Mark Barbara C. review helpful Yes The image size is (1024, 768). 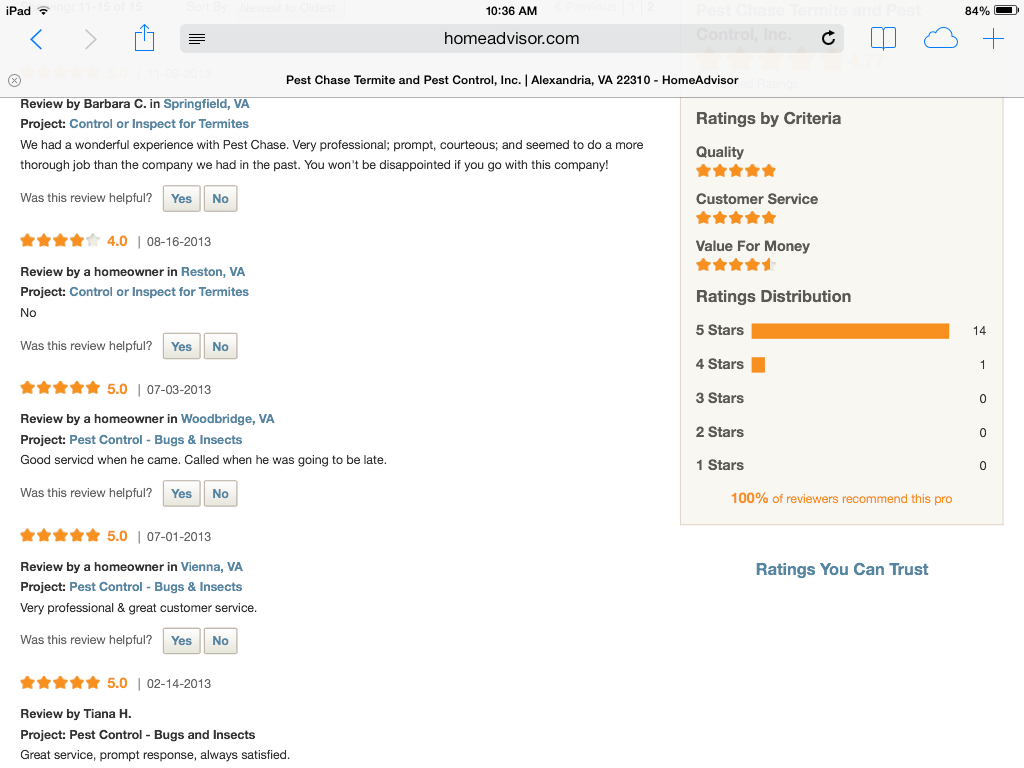[x=181, y=199]
